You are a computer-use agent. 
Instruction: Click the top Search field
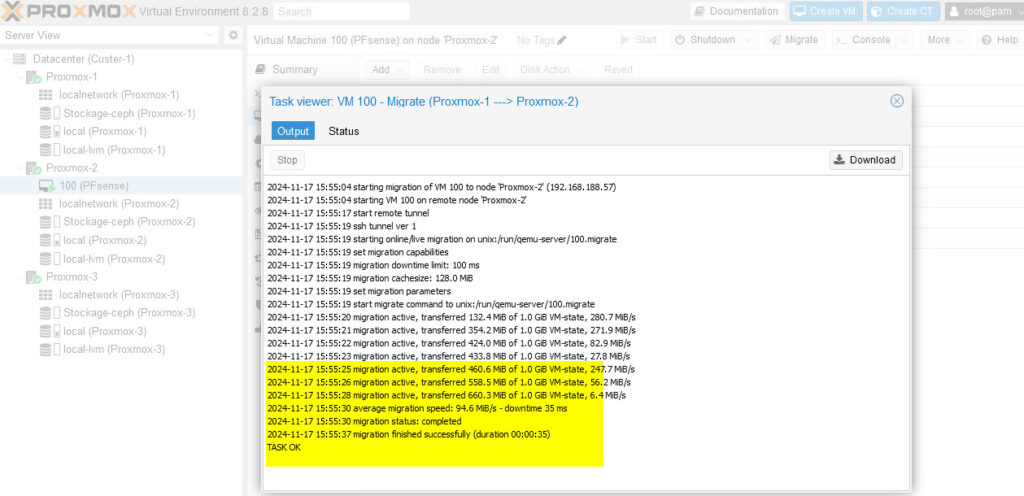[342, 11]
